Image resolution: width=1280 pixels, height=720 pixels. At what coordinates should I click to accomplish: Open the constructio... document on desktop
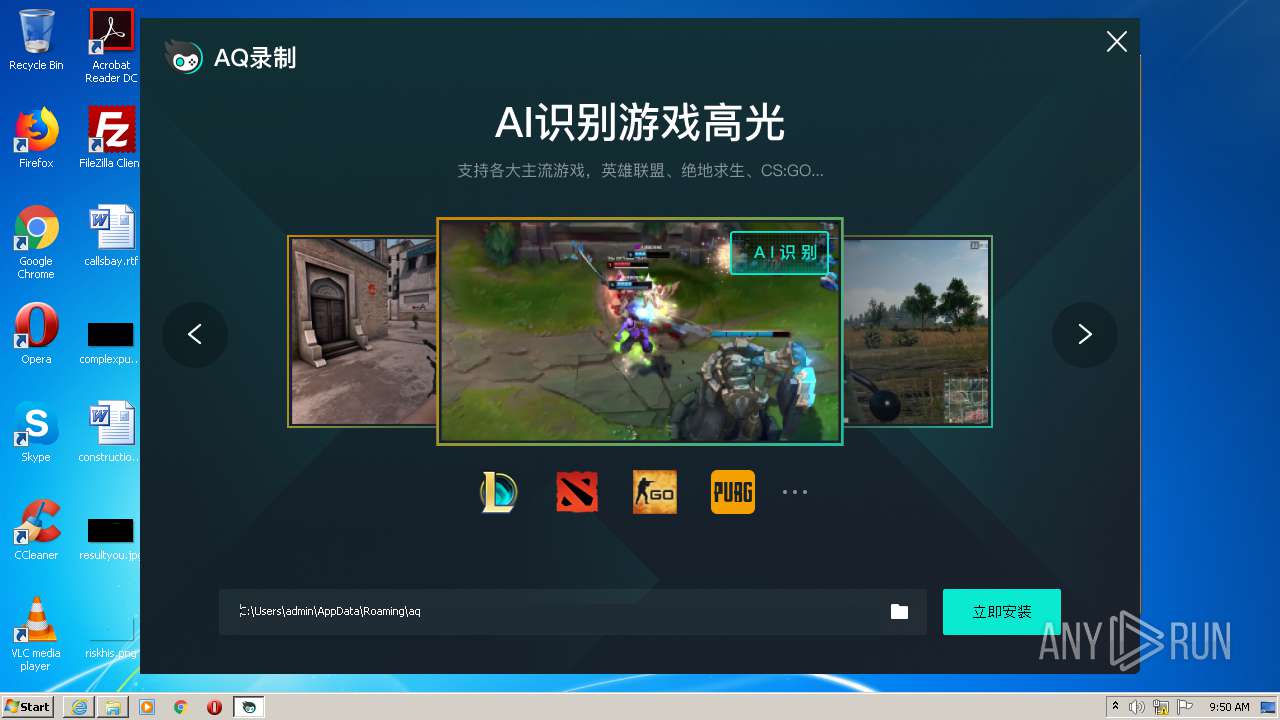tap(111, 432)
